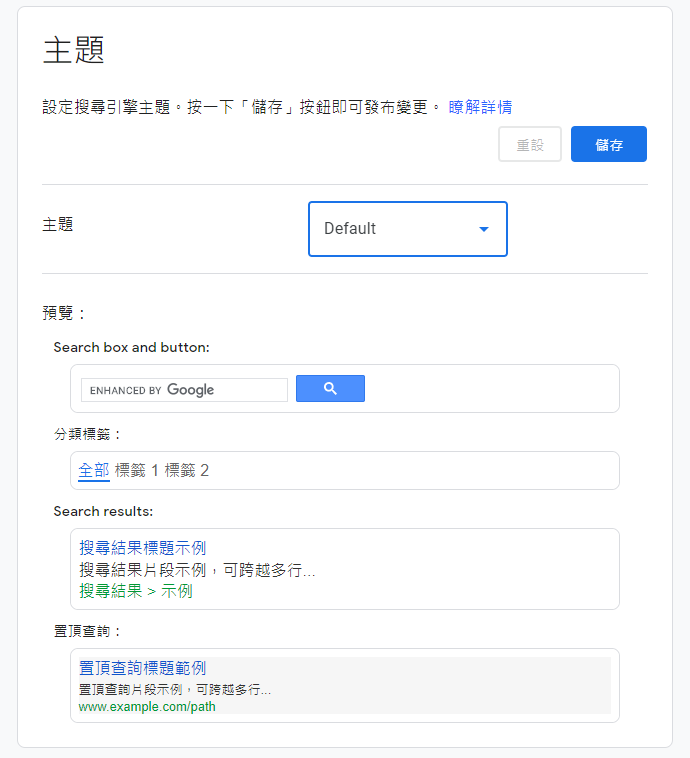
Task: Open the 置頂查詢標題範例 promotion title
Action: pyautogui.click(x=143, y=668)
